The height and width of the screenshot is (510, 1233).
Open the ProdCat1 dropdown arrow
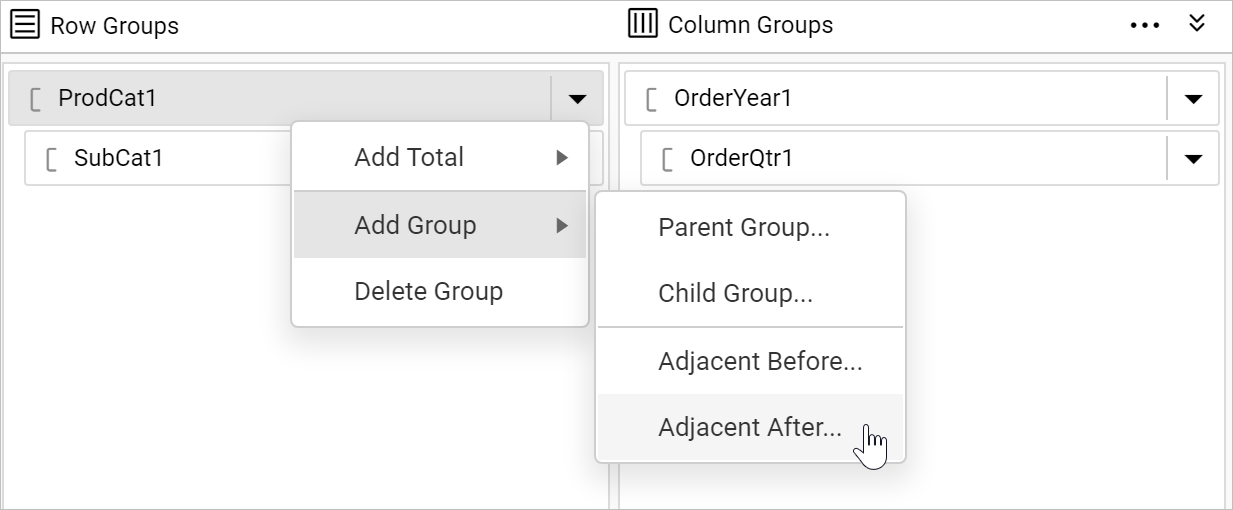pos(577,98)
